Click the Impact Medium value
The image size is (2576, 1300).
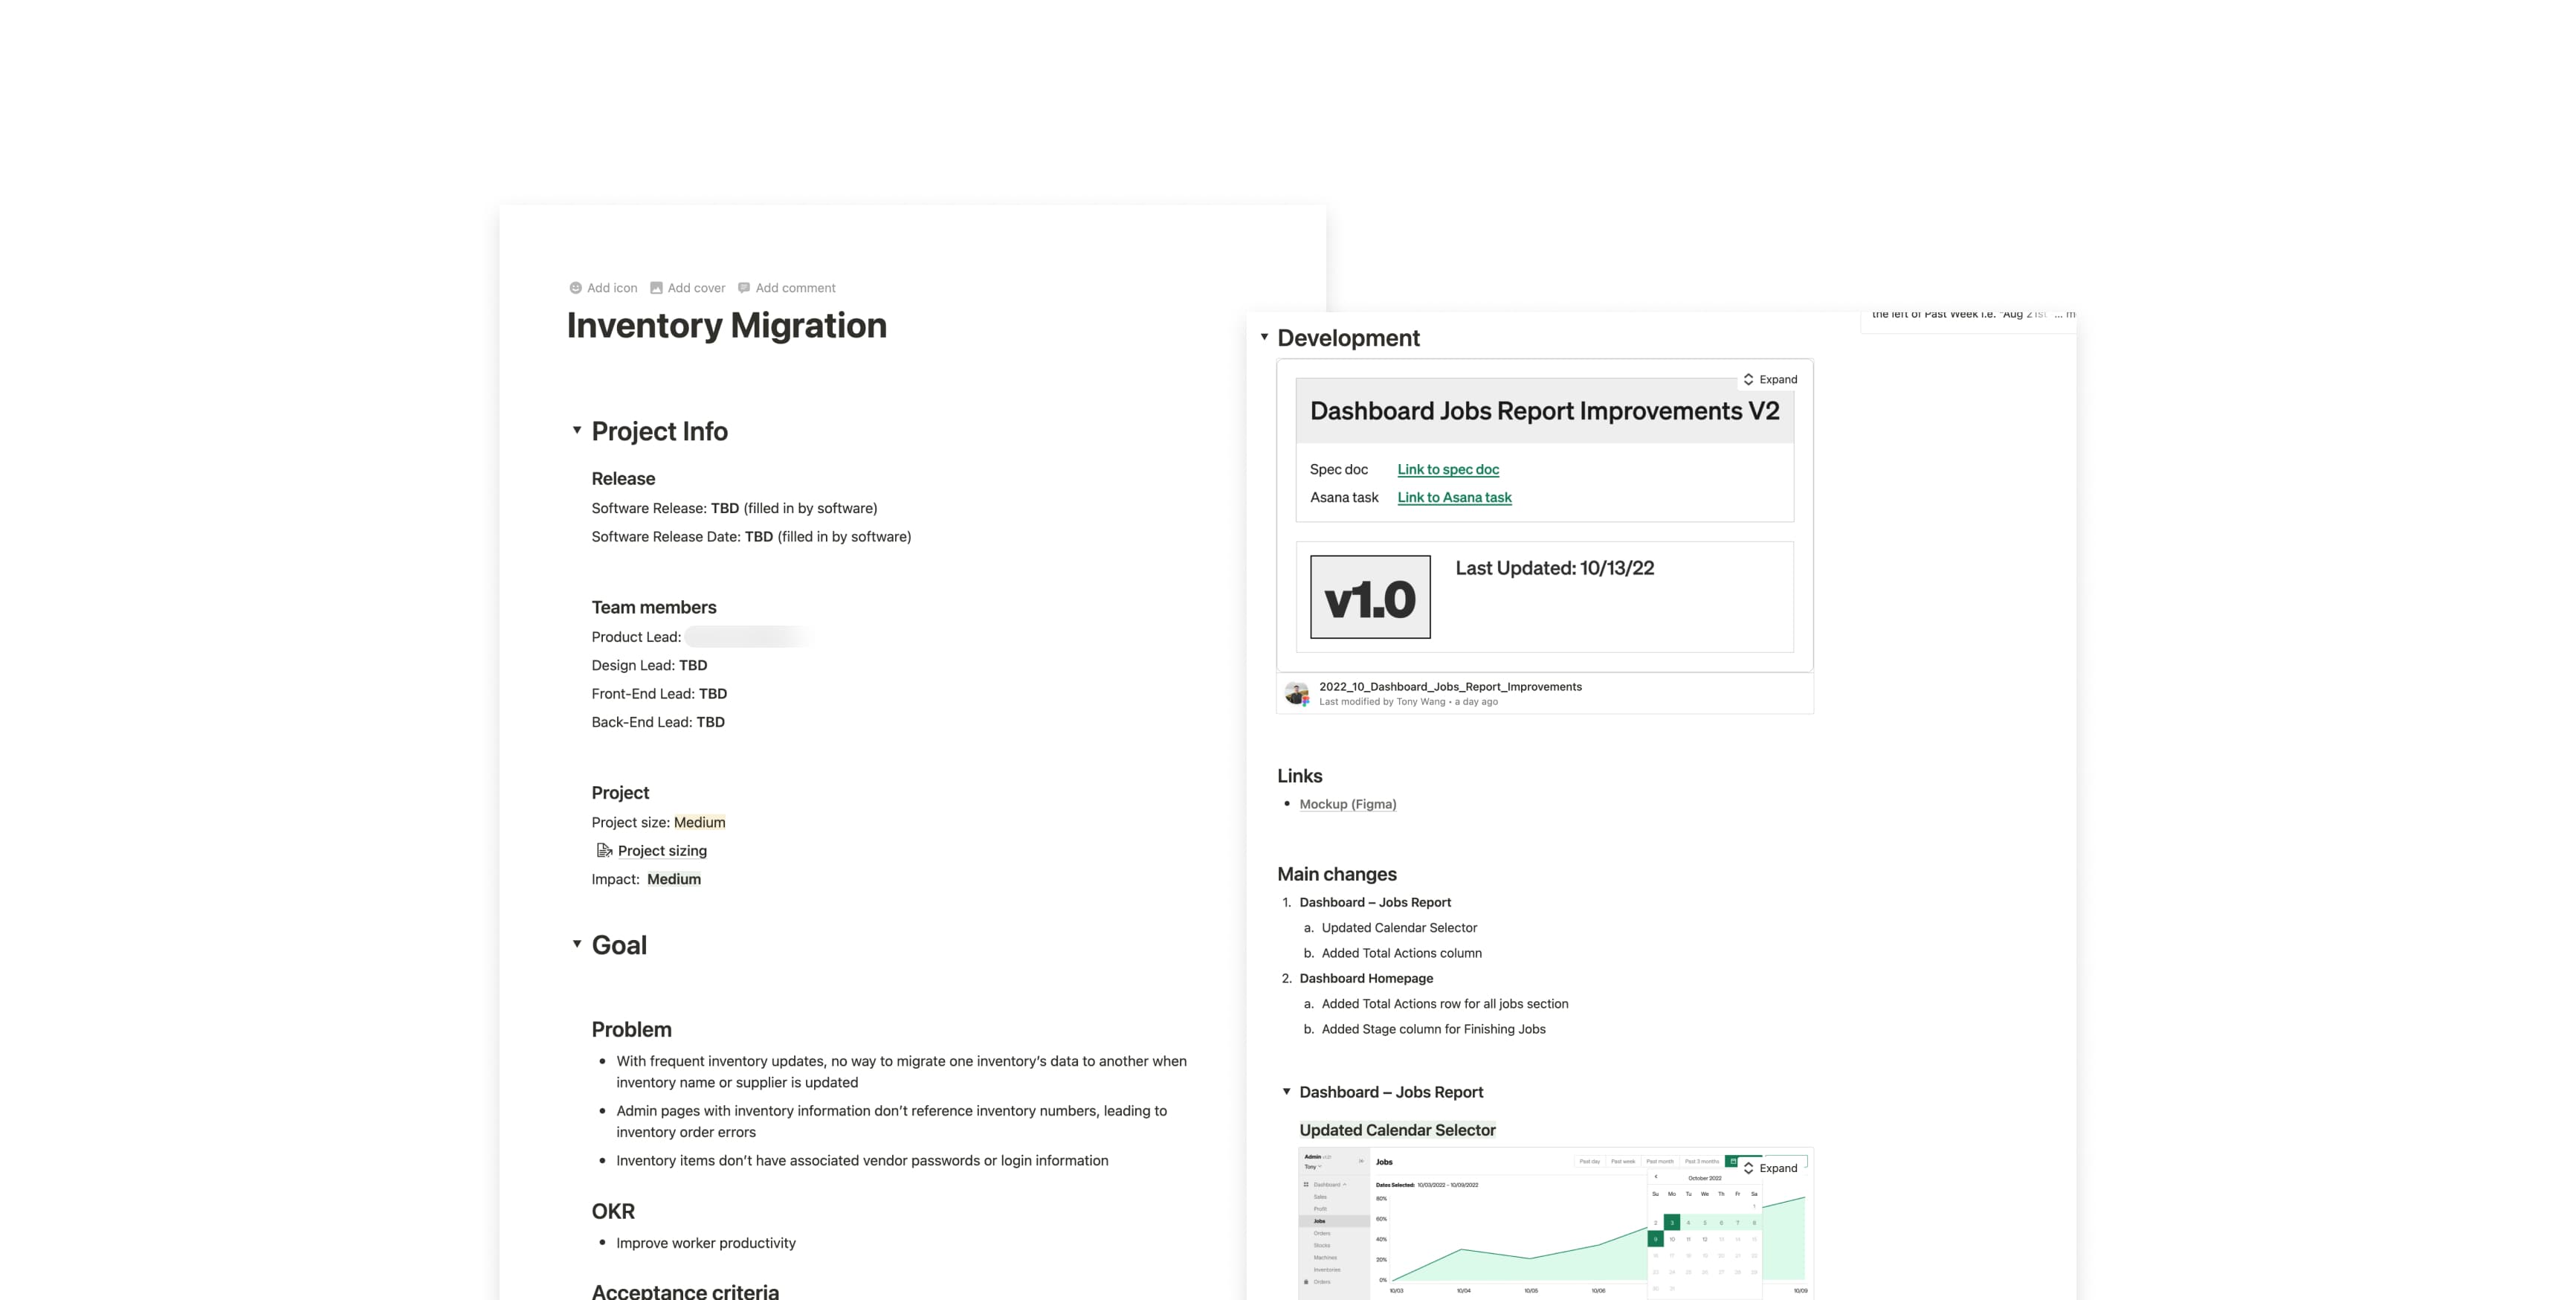[x=674, y=879]
